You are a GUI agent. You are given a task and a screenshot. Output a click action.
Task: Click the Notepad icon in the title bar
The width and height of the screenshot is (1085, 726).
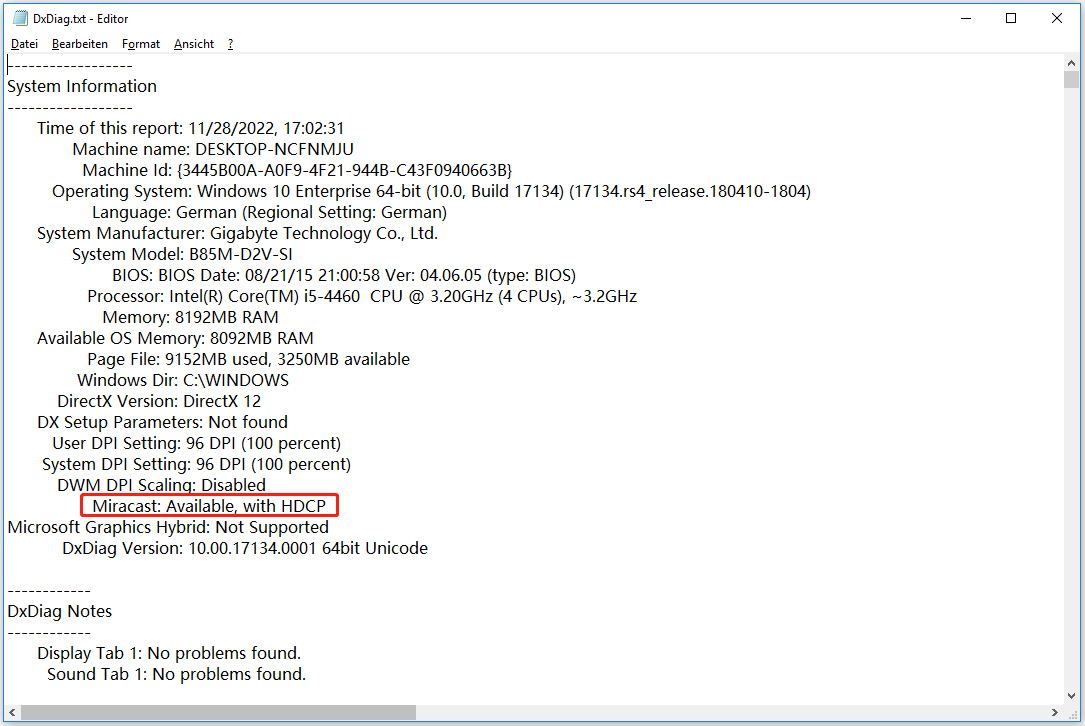[21, 17]
